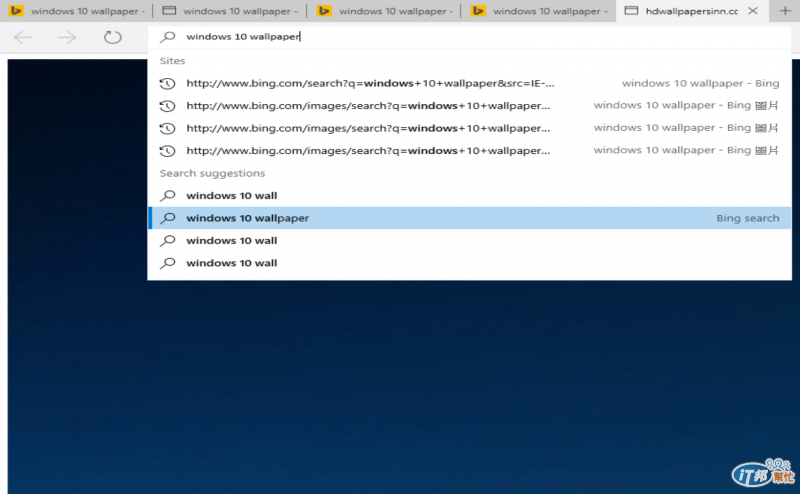The image size is (800, 494).
Task: Click the history clock icon beside the bing.com/search?q= URL
Action: point(167,84)
